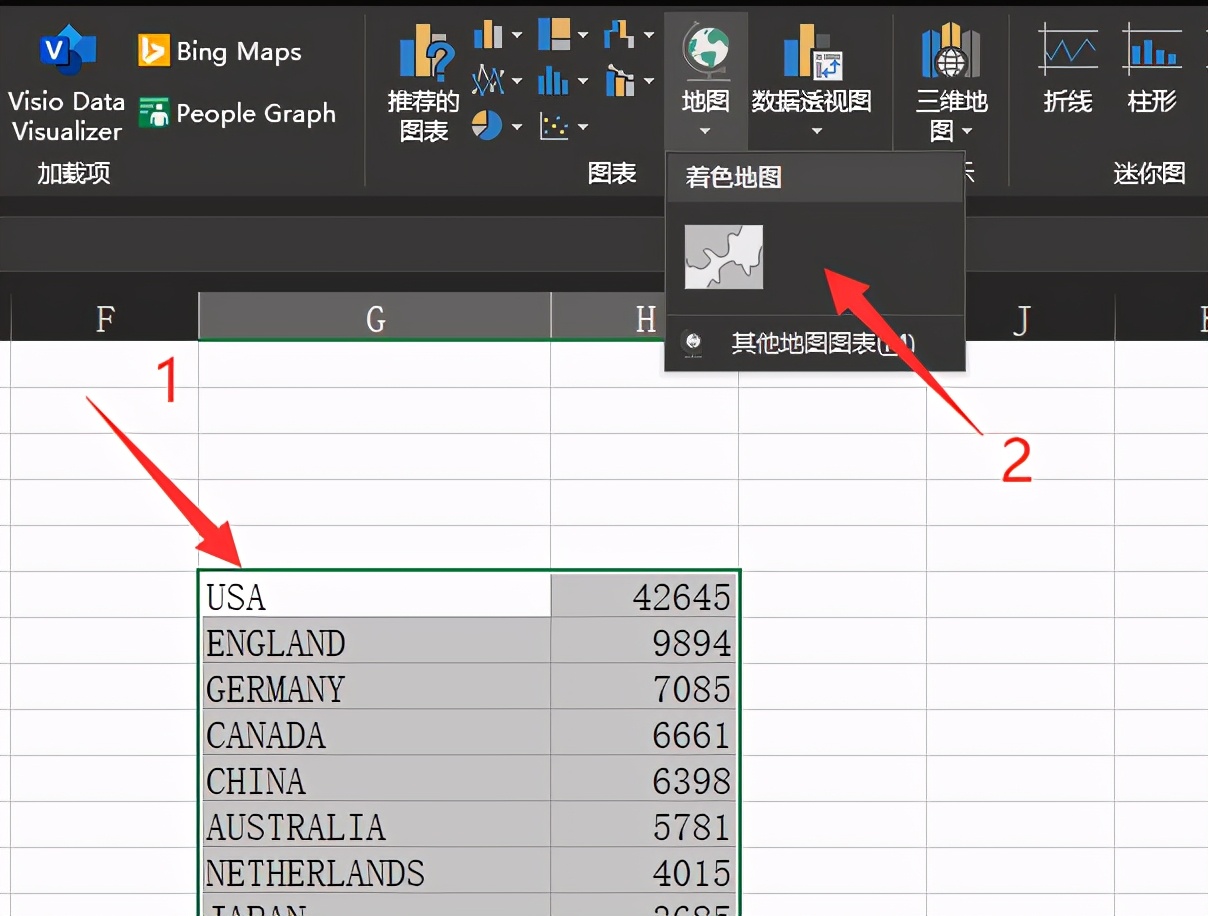Open the Bing Maps add-in
Screen dimensions: 1208x916
click(x=218, y=50)
